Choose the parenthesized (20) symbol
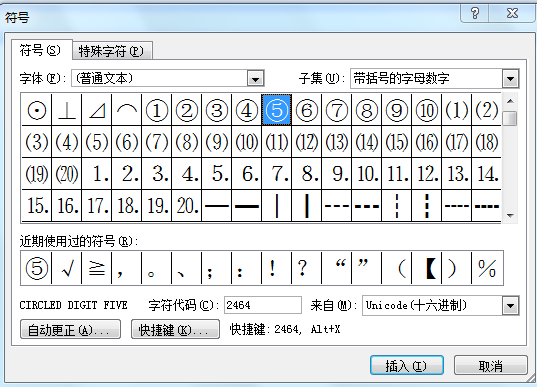537x387 pixels. tap(67, 174)
